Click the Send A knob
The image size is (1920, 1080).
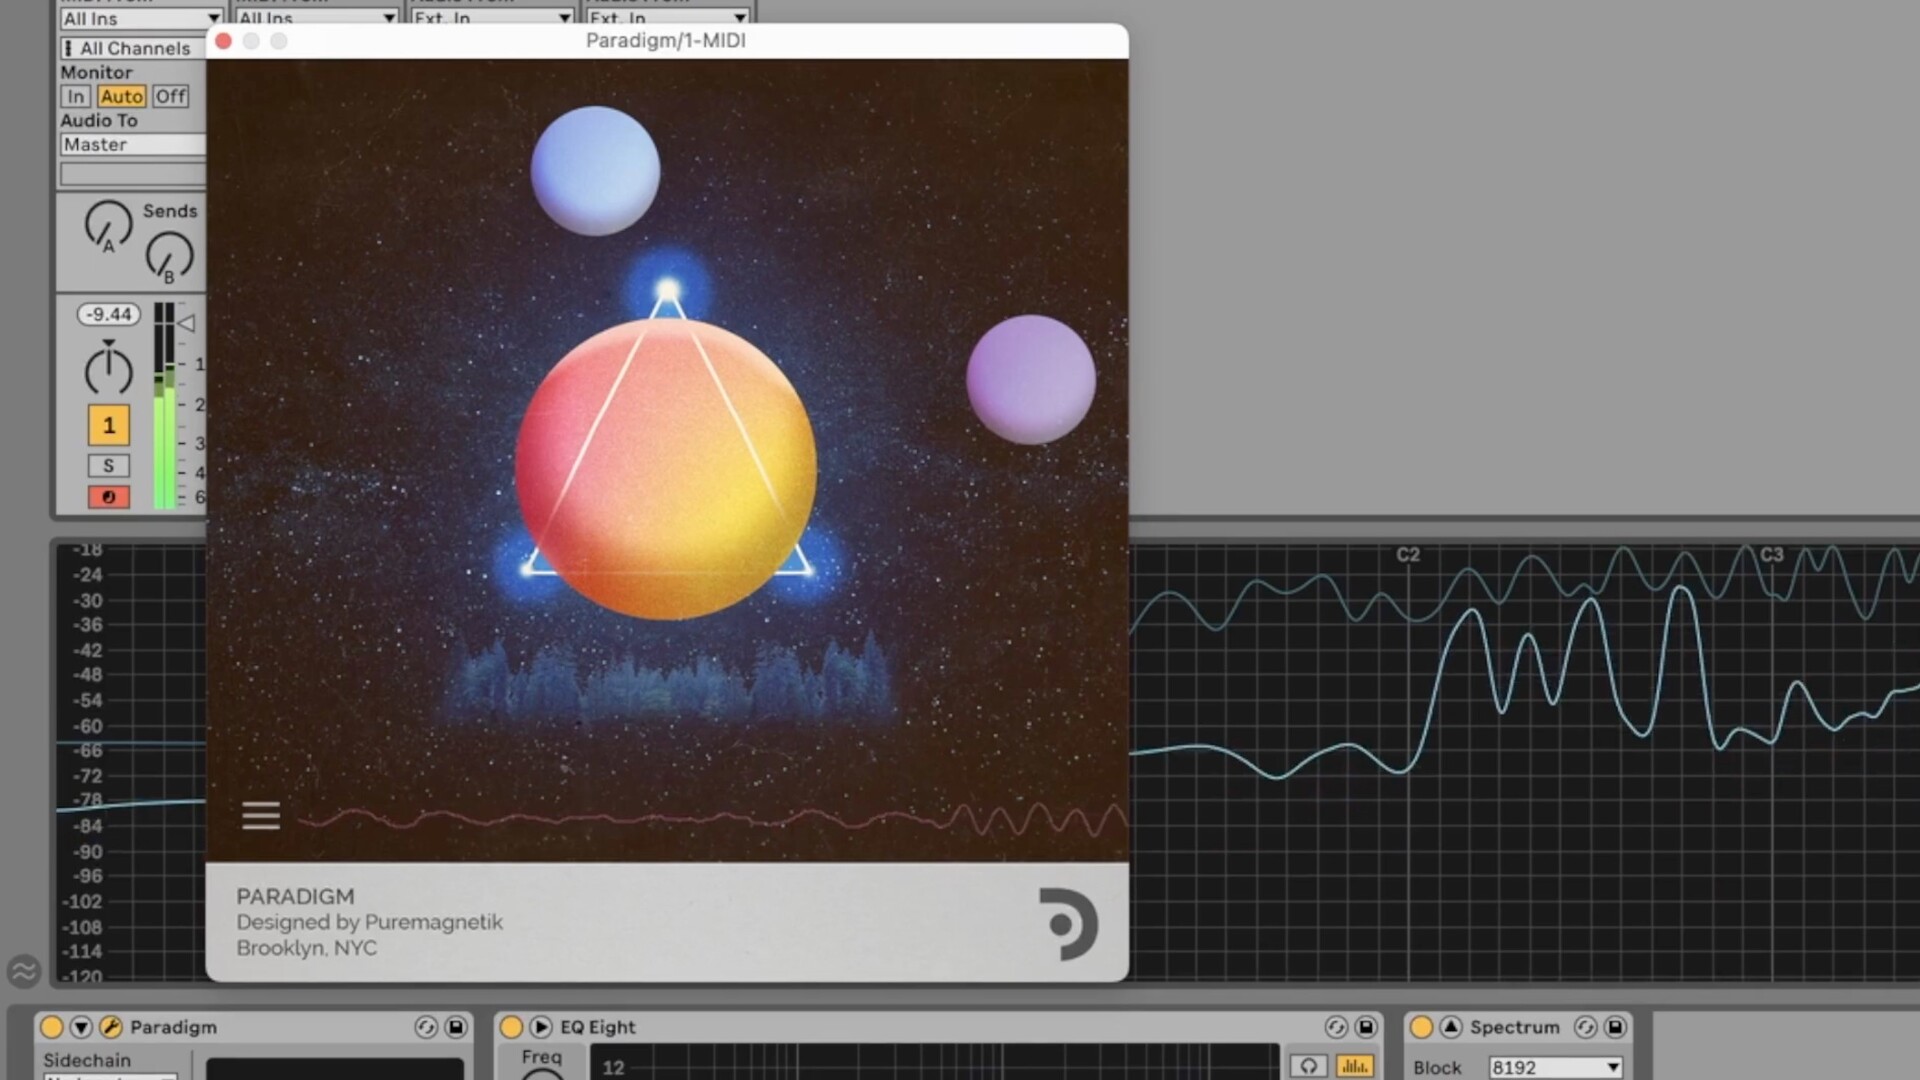coord(108,224)
